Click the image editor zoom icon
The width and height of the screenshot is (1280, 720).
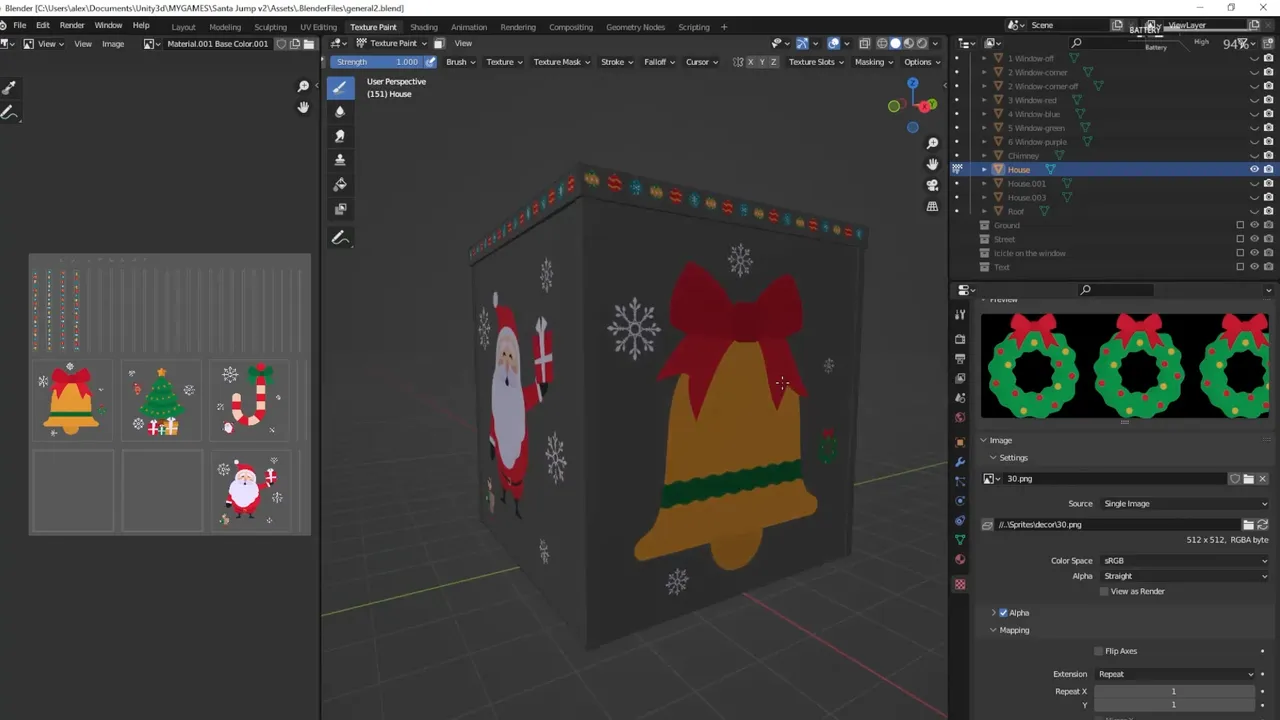[303, 87]
